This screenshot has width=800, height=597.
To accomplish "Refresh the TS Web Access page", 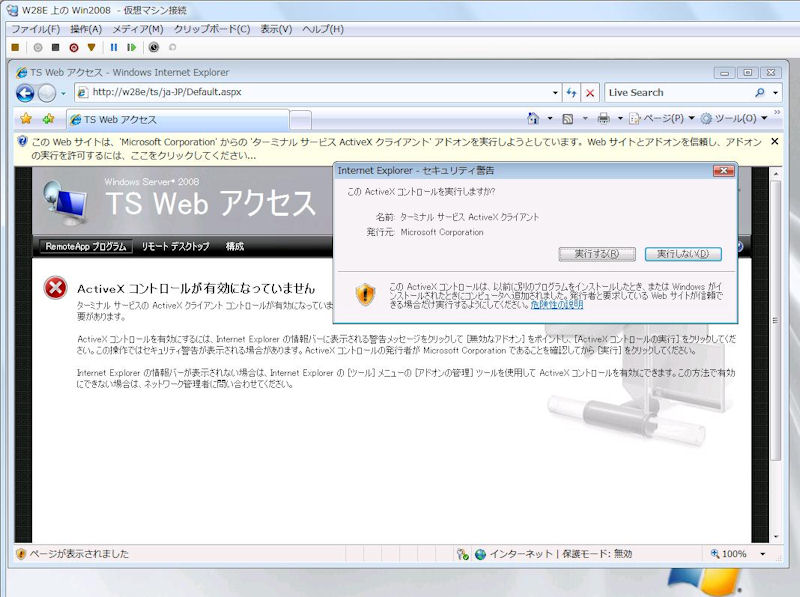I will point(571,93).
